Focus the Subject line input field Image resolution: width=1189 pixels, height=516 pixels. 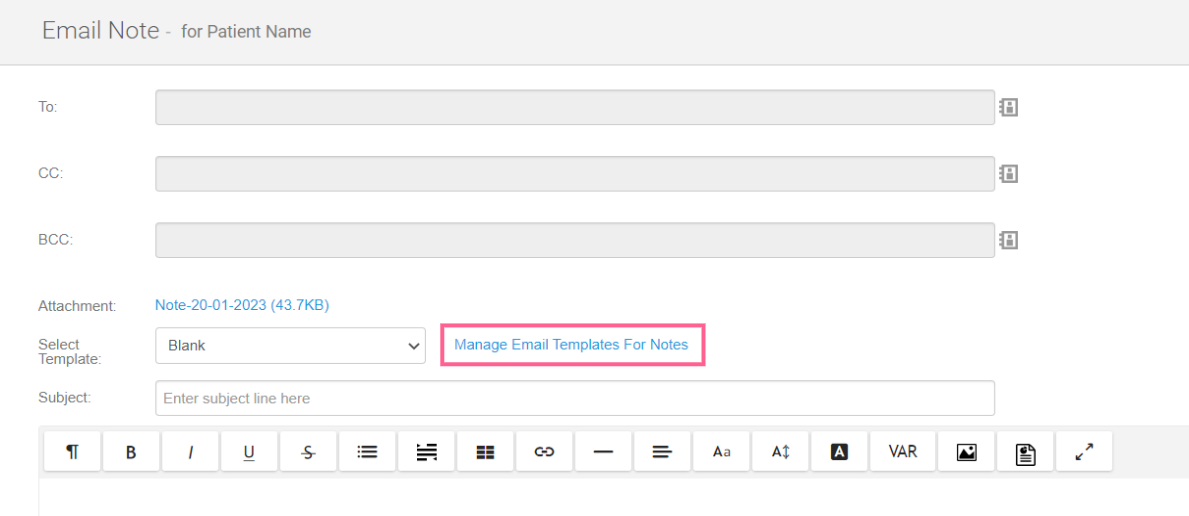575,398
